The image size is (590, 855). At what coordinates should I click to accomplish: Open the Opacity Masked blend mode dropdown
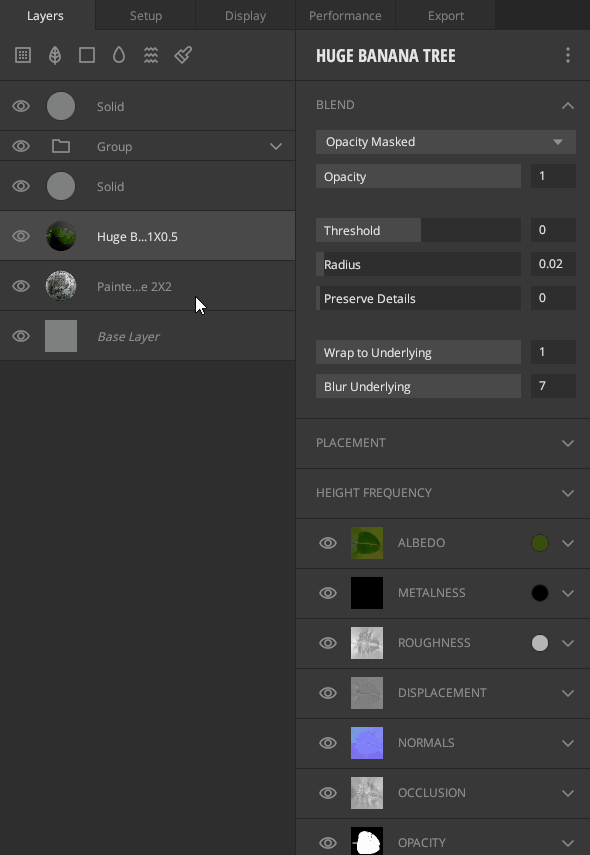click(445, 142)
